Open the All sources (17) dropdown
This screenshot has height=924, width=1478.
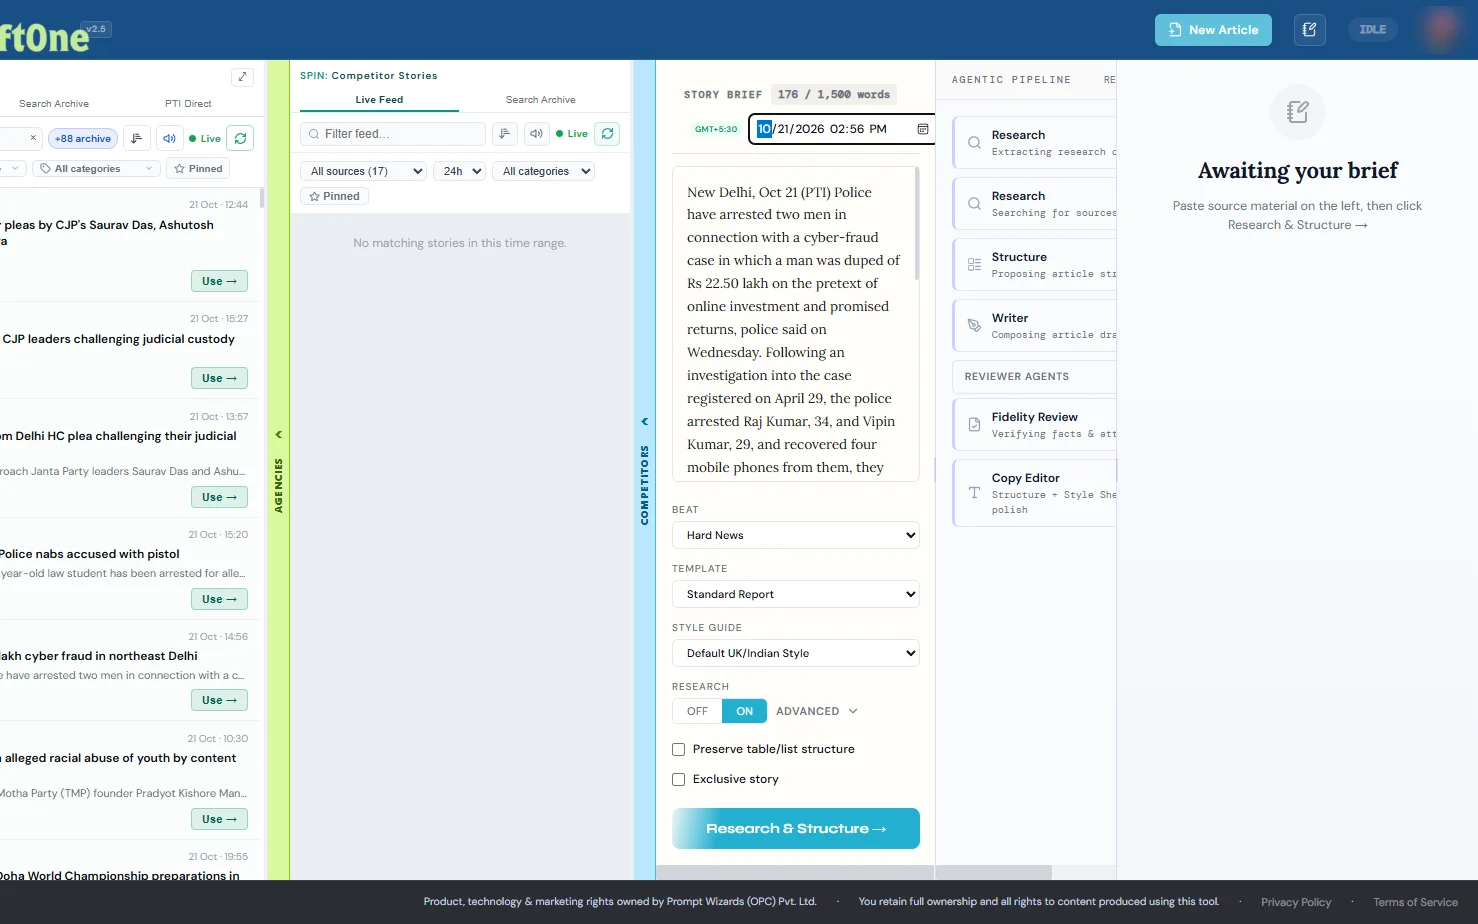(364, 171)
